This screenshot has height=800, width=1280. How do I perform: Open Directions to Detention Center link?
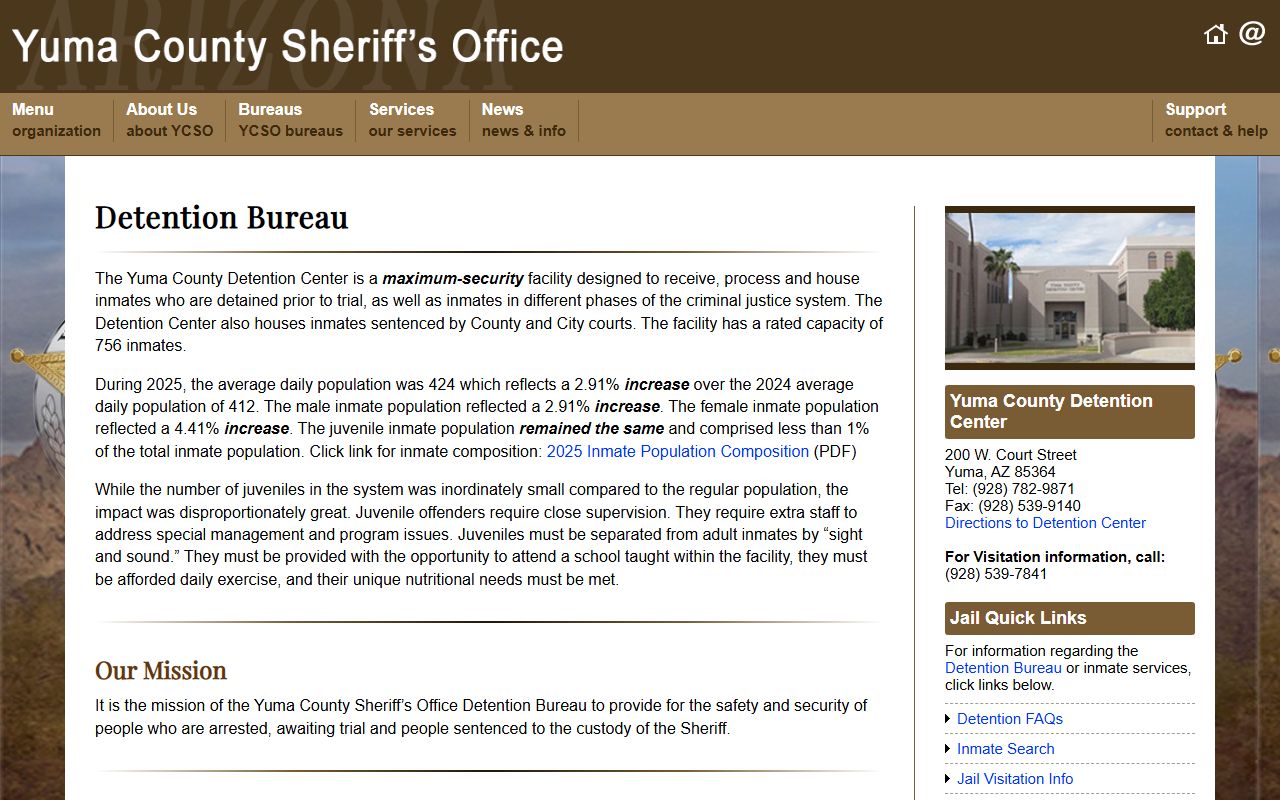point(1045,523)
